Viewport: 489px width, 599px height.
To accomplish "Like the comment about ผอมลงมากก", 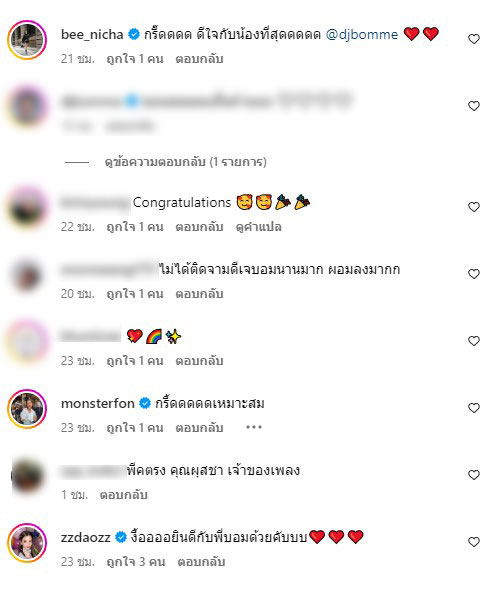I will pos(474,274).
